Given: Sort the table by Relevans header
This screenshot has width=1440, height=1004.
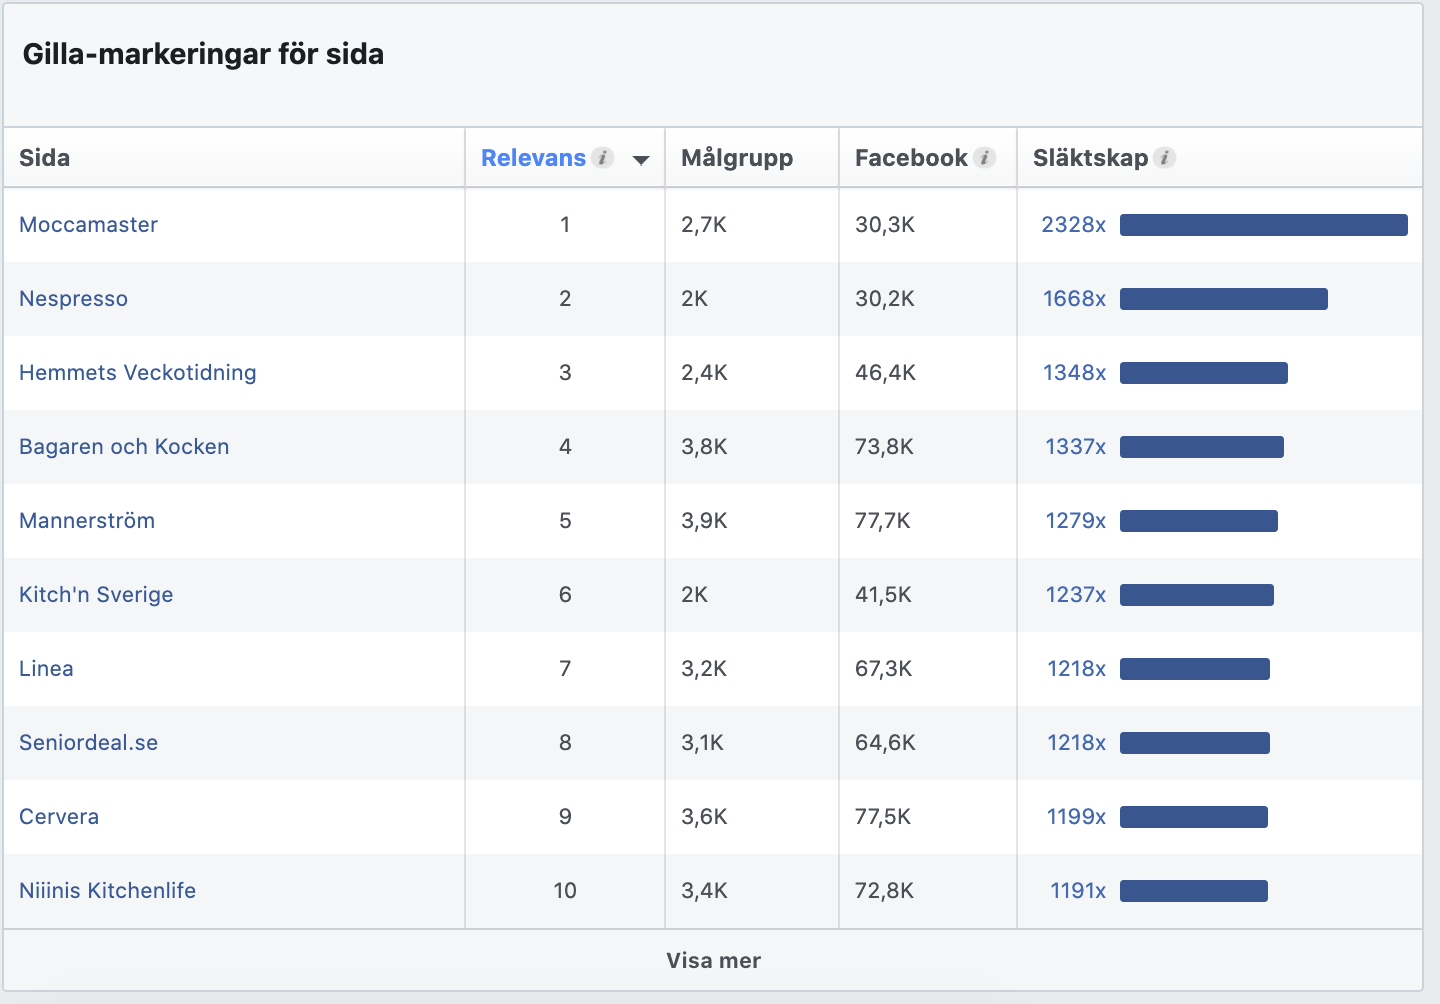Looking at the screenshot, I should point(533,158).
